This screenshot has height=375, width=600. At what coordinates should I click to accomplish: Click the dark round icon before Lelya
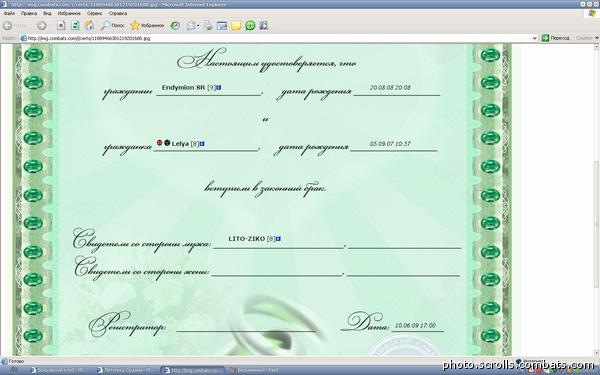pyautogui.click(x=167, y=143)
